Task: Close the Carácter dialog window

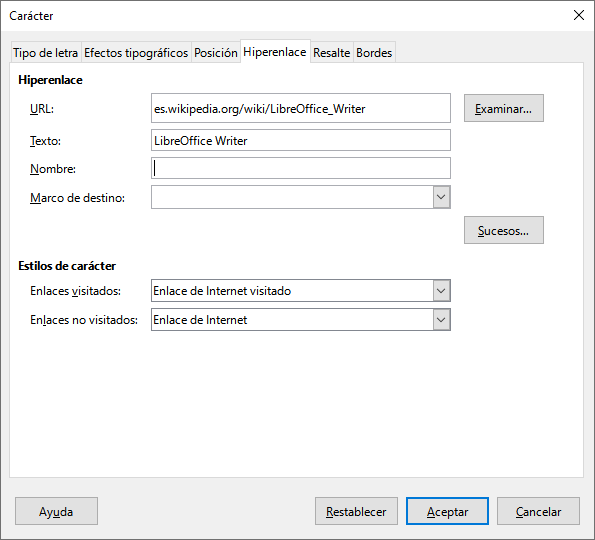Action: tap(579, 15)
